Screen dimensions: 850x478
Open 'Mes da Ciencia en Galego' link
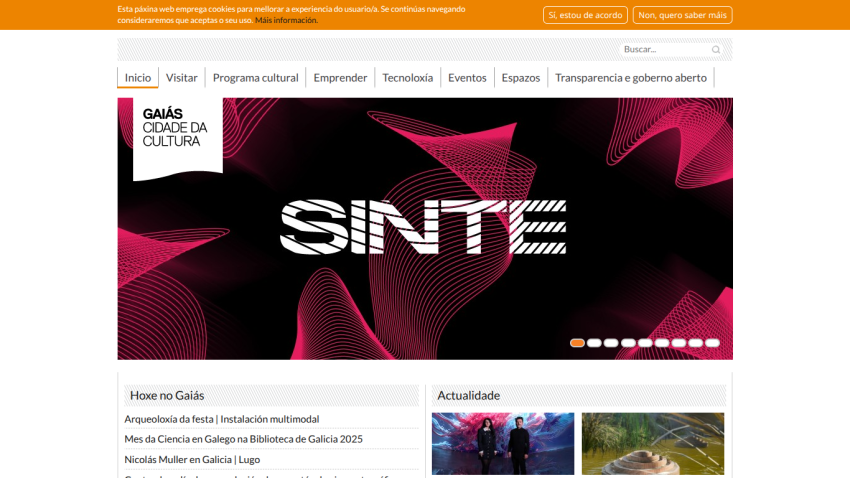[243, 439]
